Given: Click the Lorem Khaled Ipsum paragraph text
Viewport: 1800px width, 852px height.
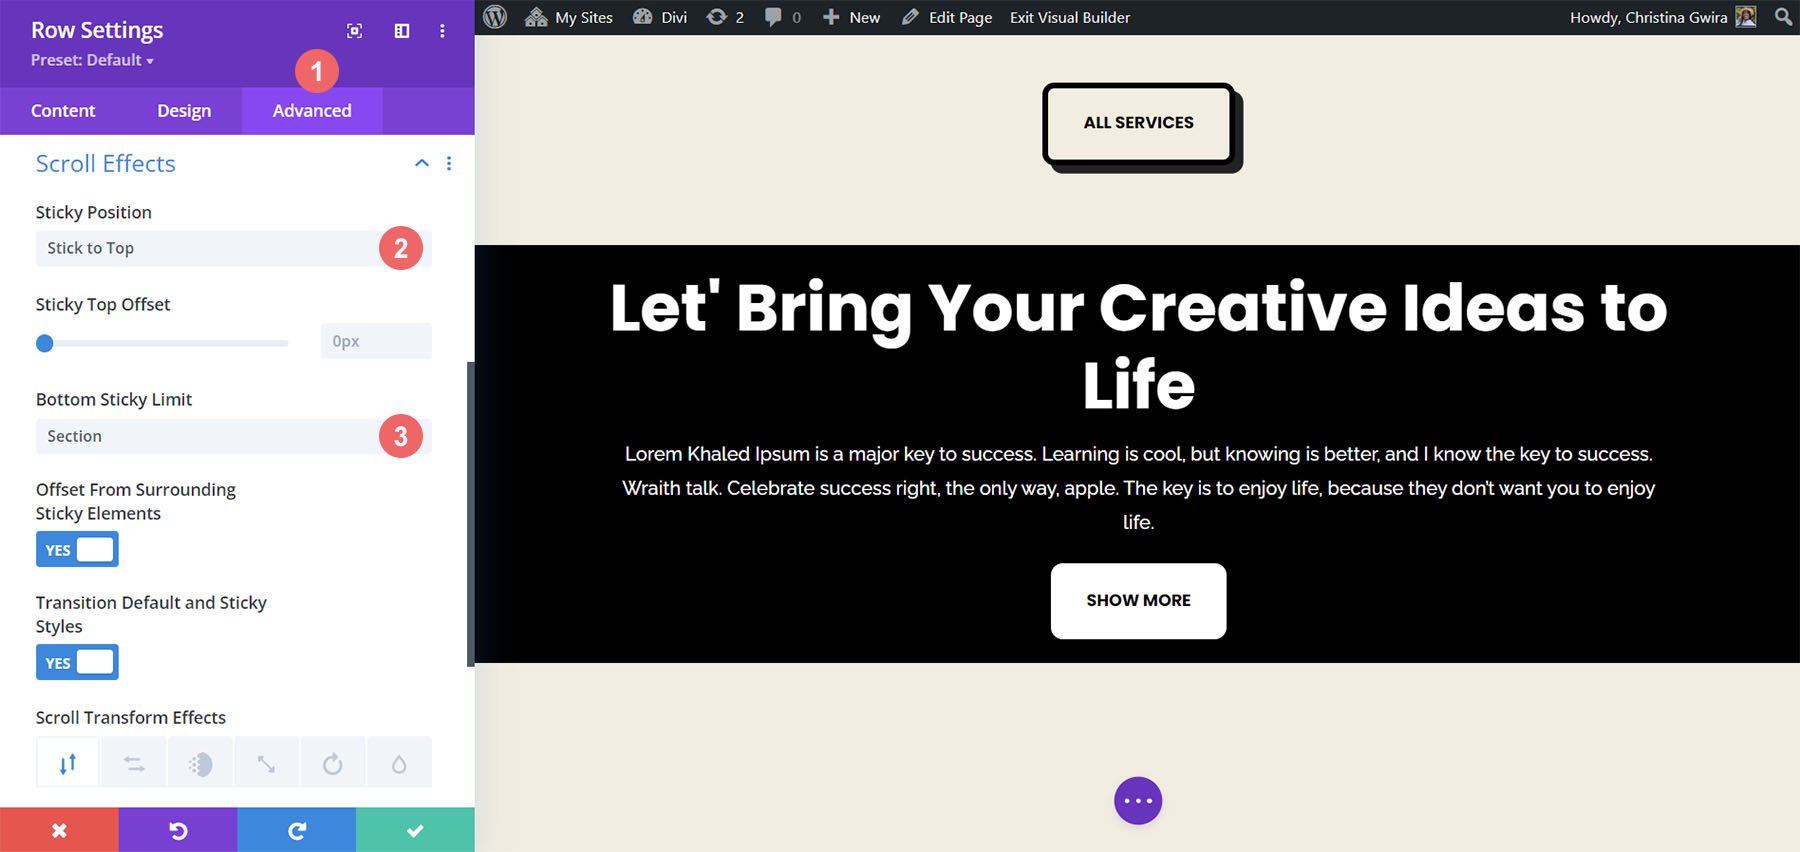Looking at the screenshot, I should click(x=1138, y=488).
